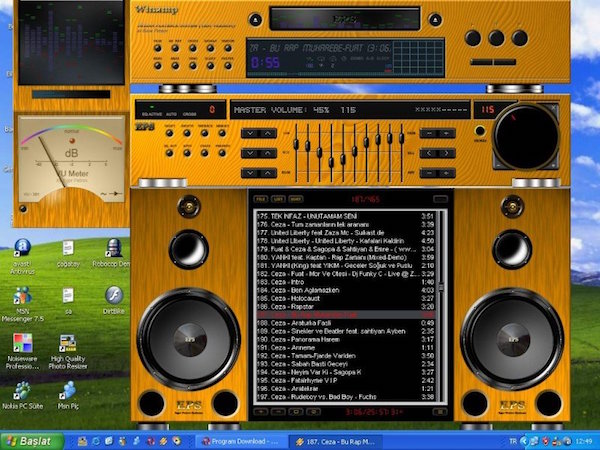Click bottom-row up chevron left of equalizer sliders
The height and width of the screenshot is (450, 600).
[x=268, y=173]
